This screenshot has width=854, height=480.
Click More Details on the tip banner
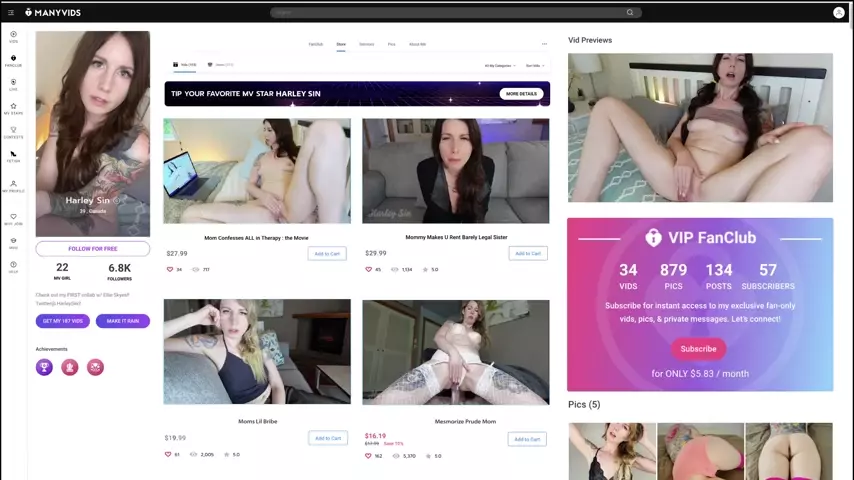[x=521, y=93]
